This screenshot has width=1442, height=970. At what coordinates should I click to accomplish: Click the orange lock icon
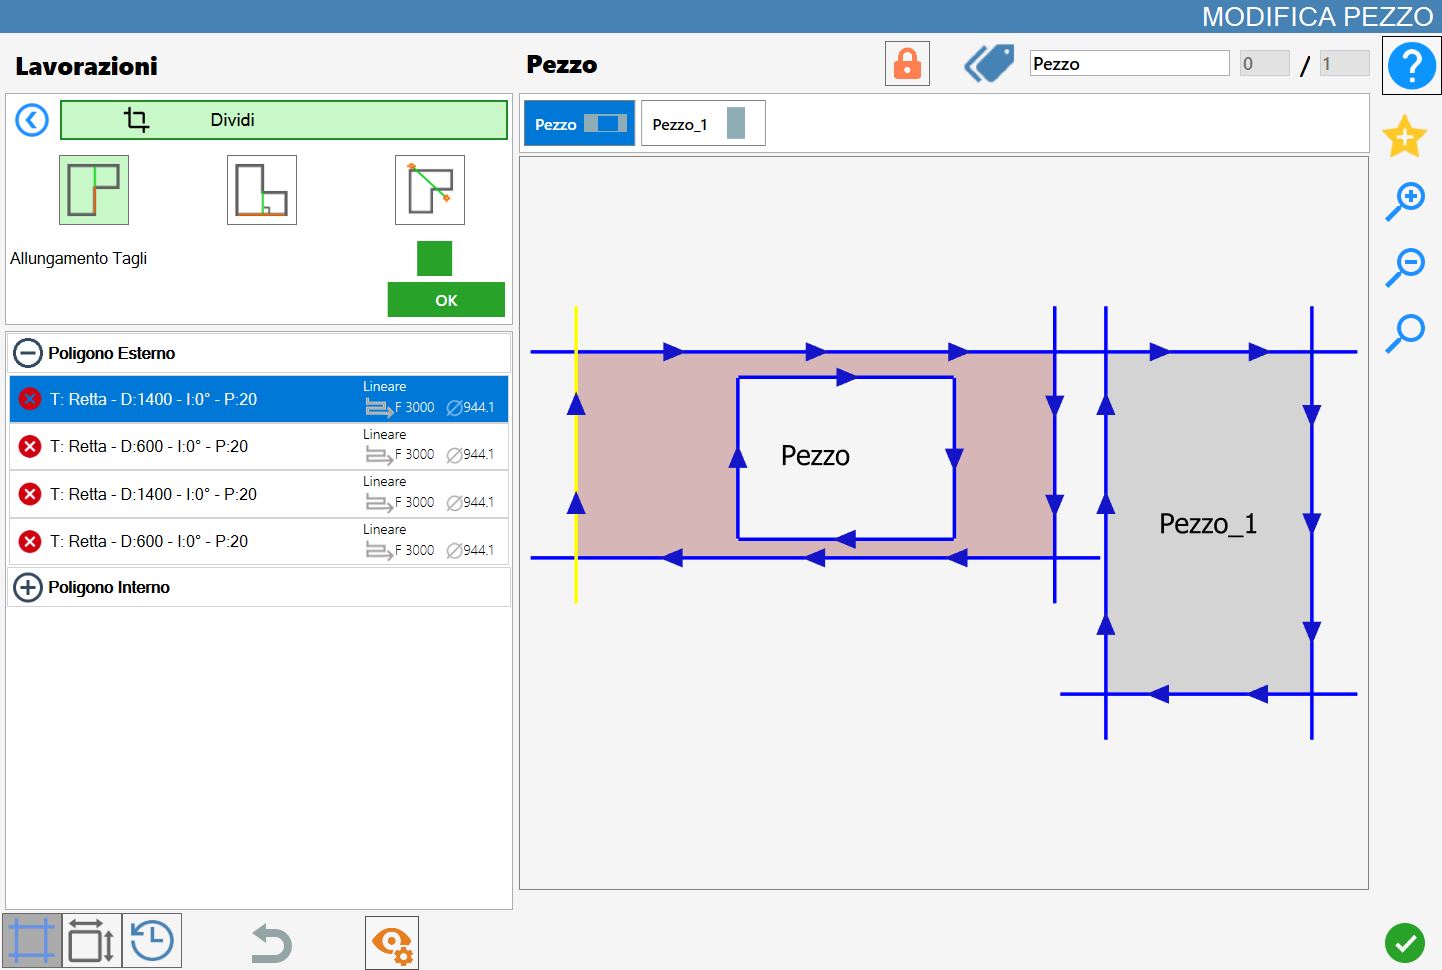click(x=907, y=64)
